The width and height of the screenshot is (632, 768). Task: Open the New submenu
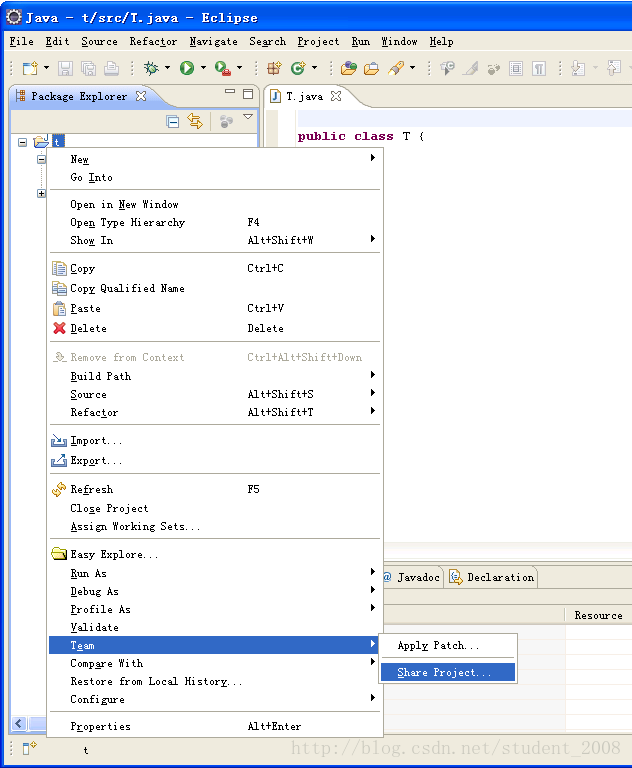tap(215, 159)
